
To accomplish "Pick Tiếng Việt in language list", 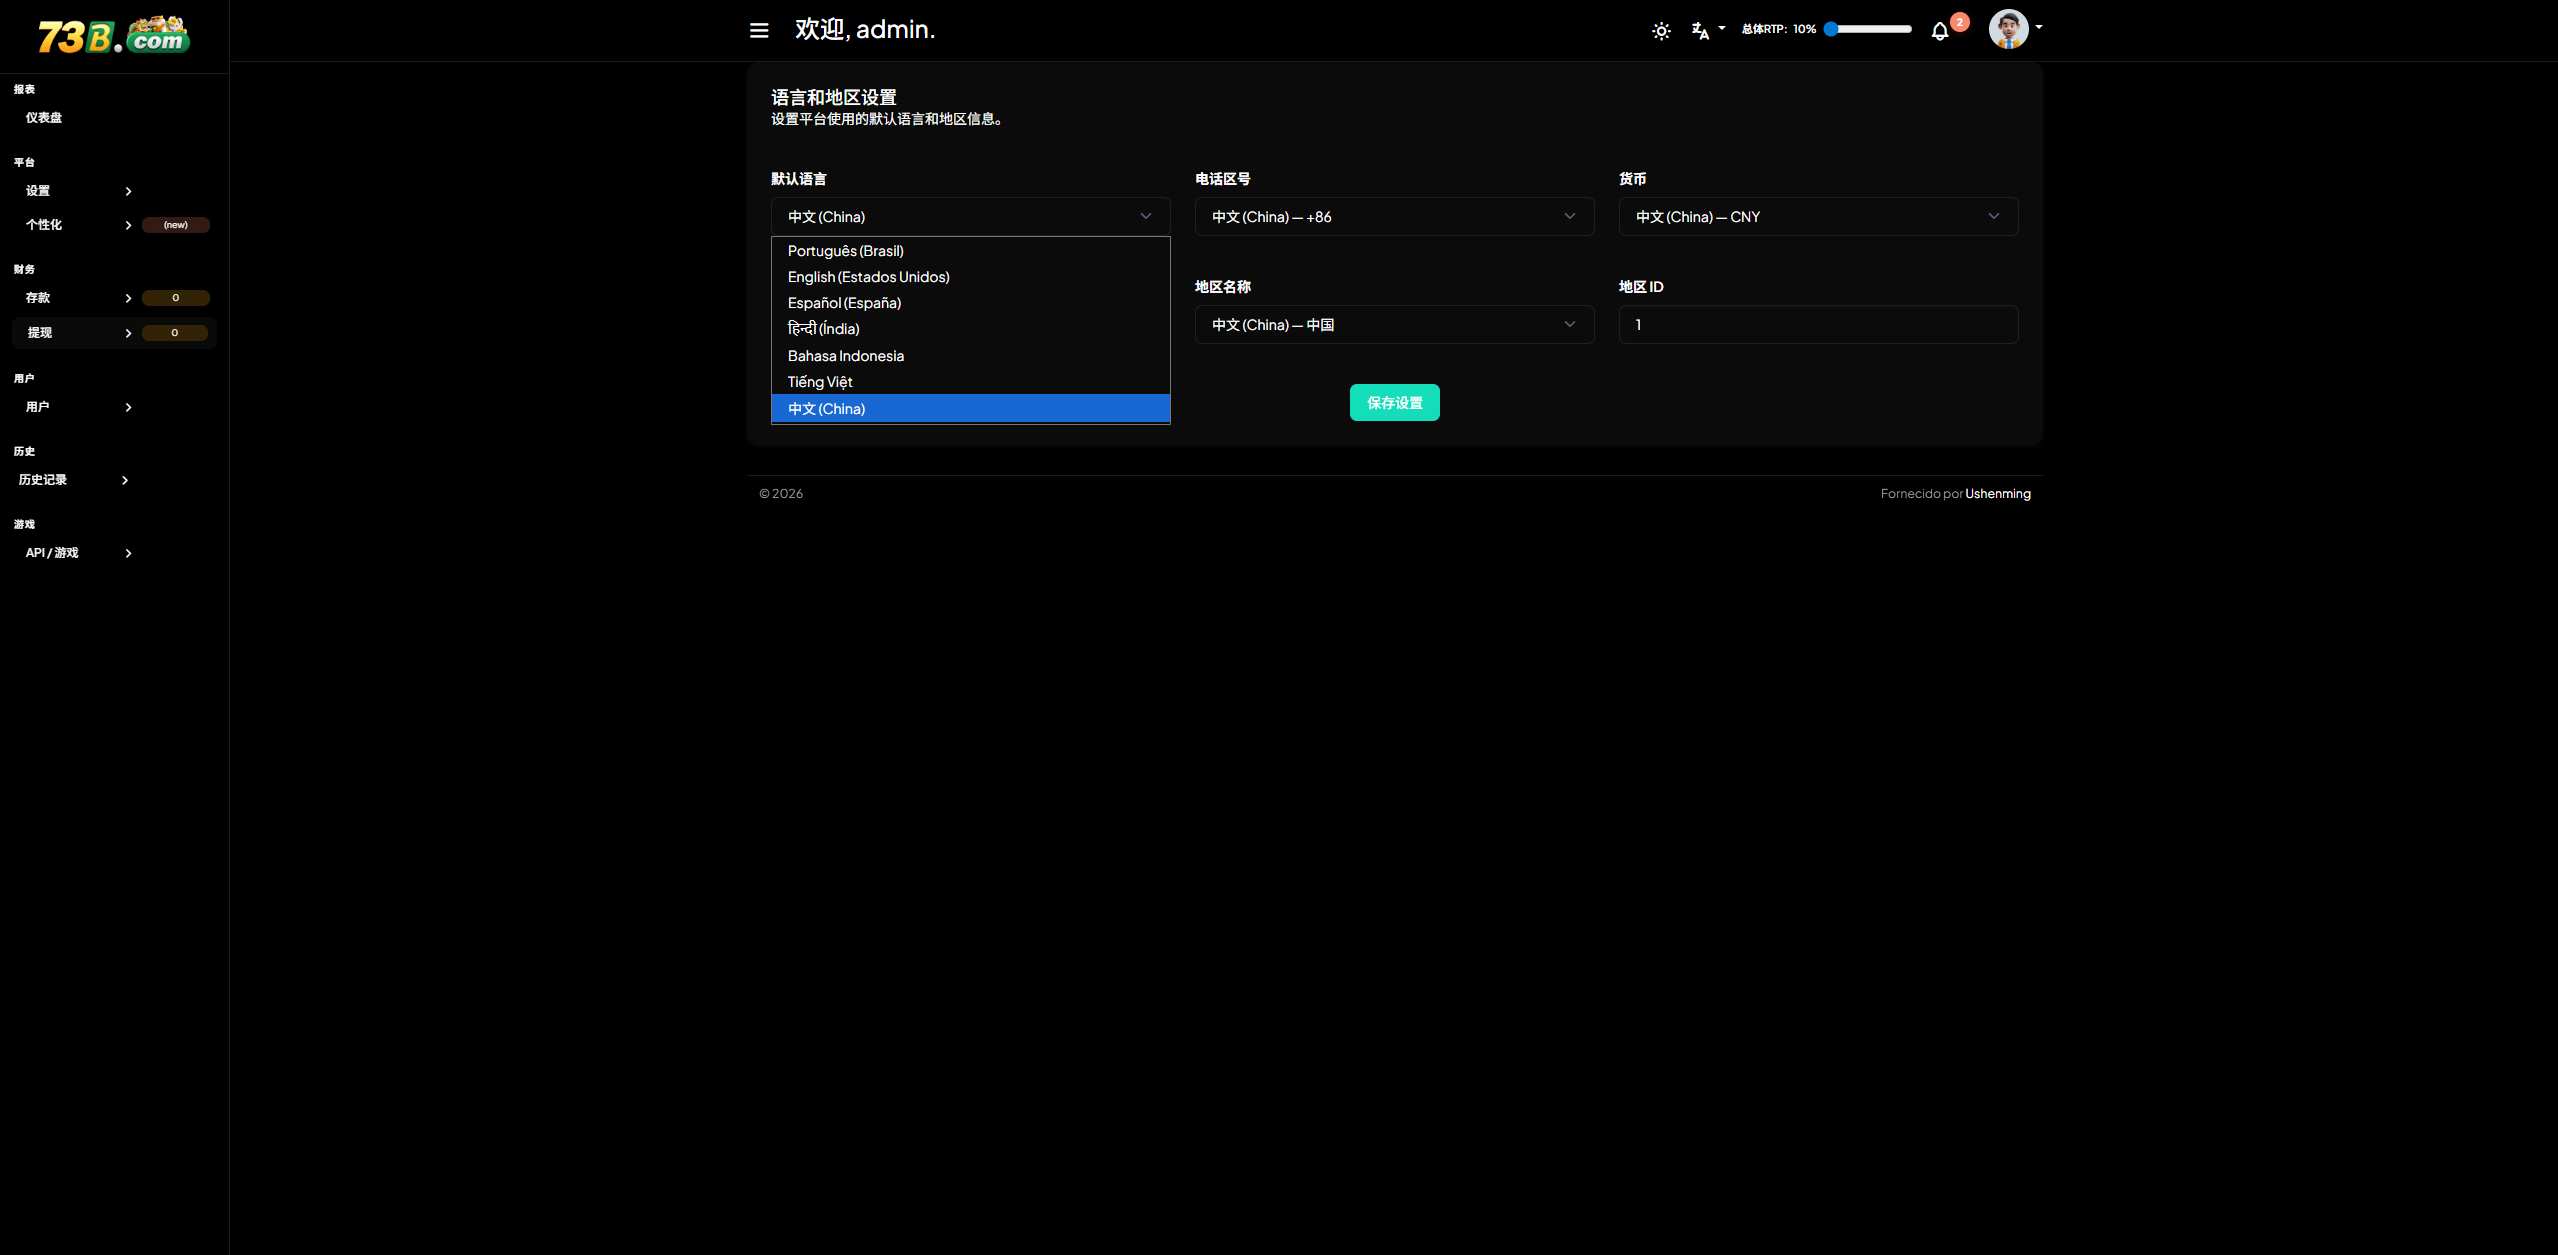I will coord(820,382).
